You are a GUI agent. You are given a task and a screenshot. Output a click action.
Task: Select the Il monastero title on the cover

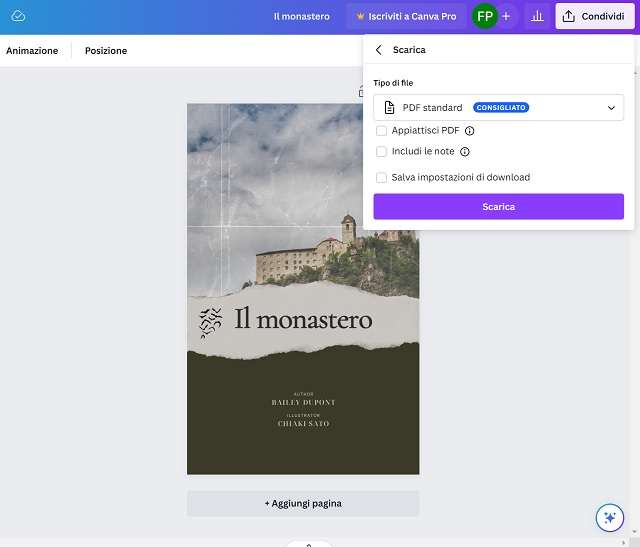pyautogui.click(x=303, y=320)
